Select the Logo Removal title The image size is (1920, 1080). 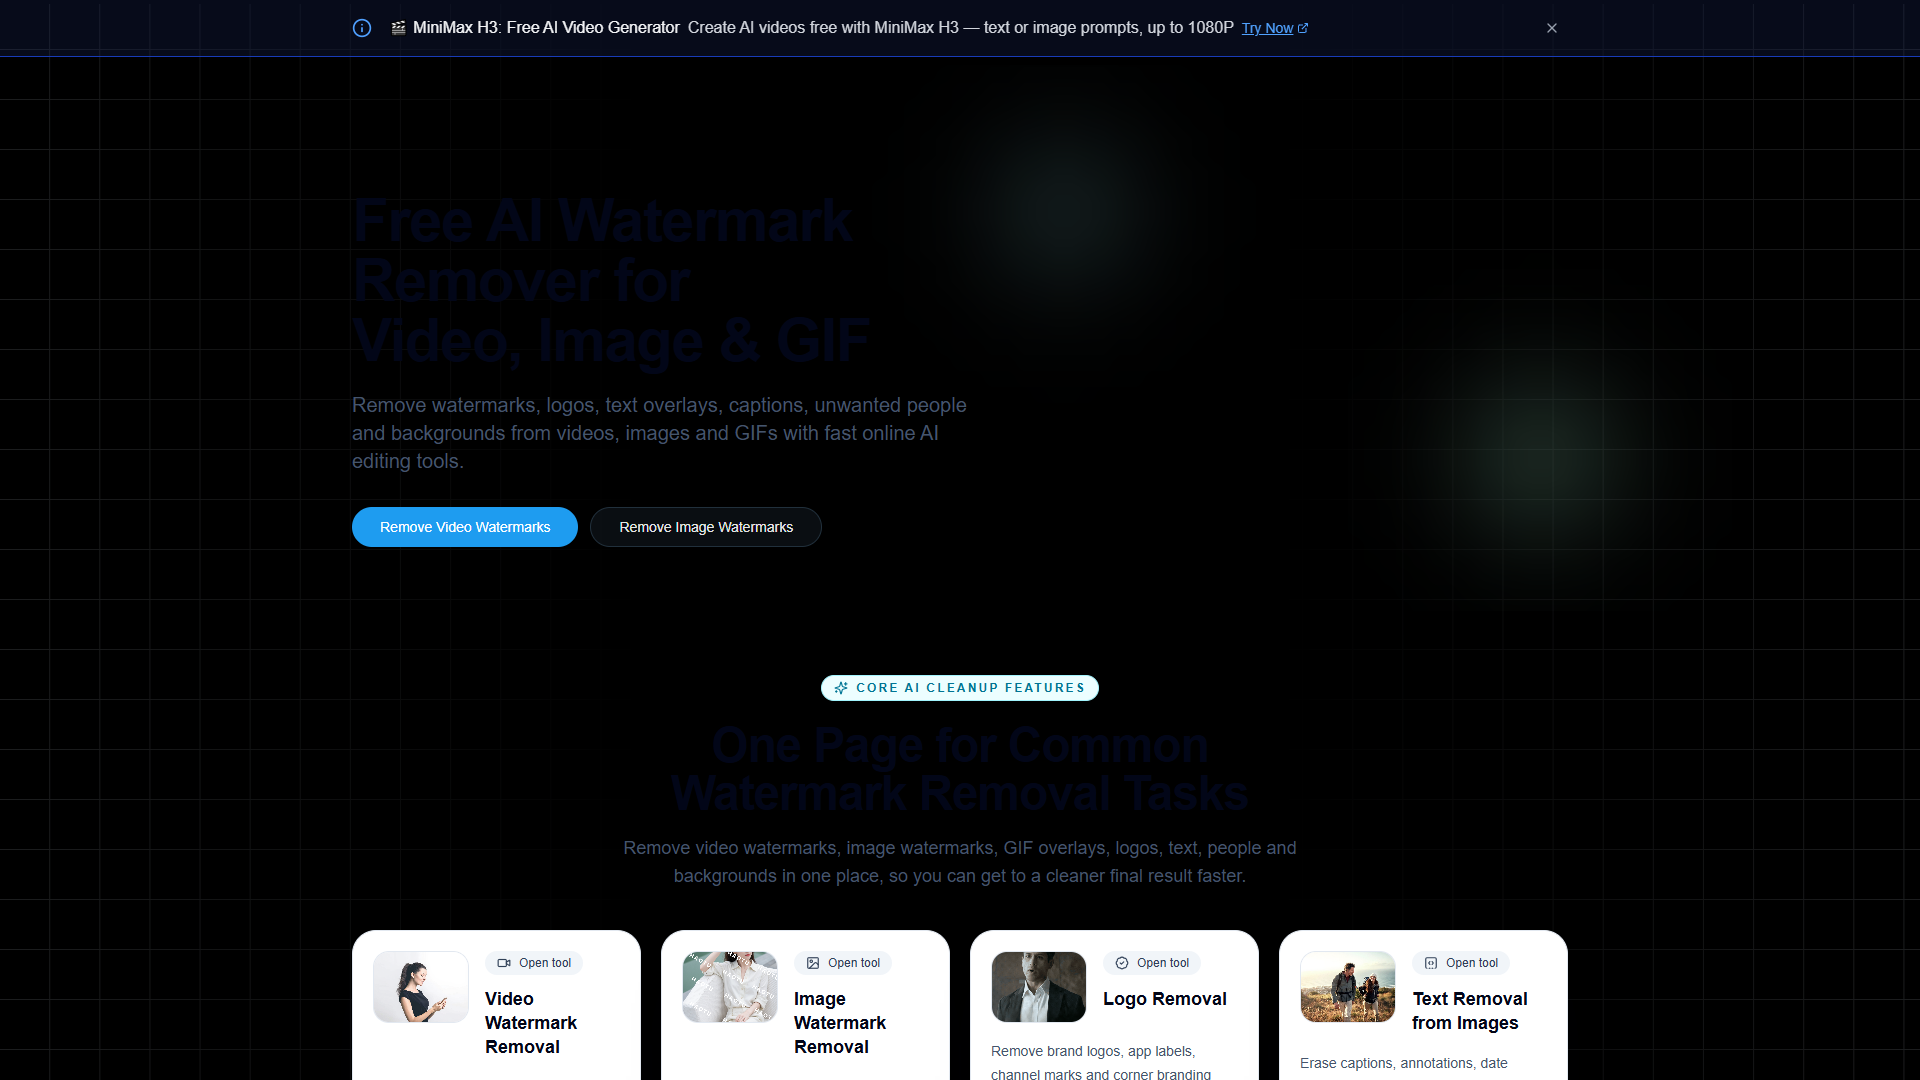point(1165,999)
